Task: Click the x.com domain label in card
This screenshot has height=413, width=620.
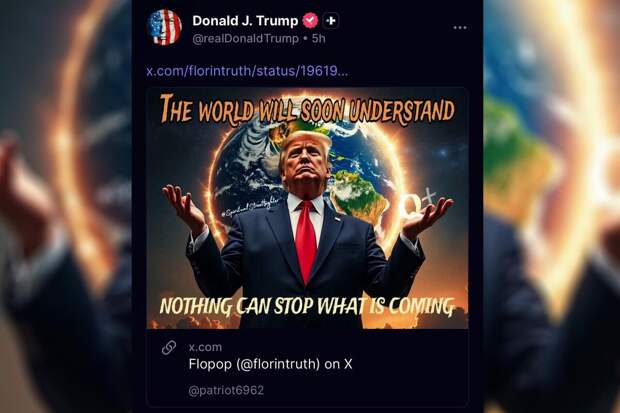Action: 205,347
